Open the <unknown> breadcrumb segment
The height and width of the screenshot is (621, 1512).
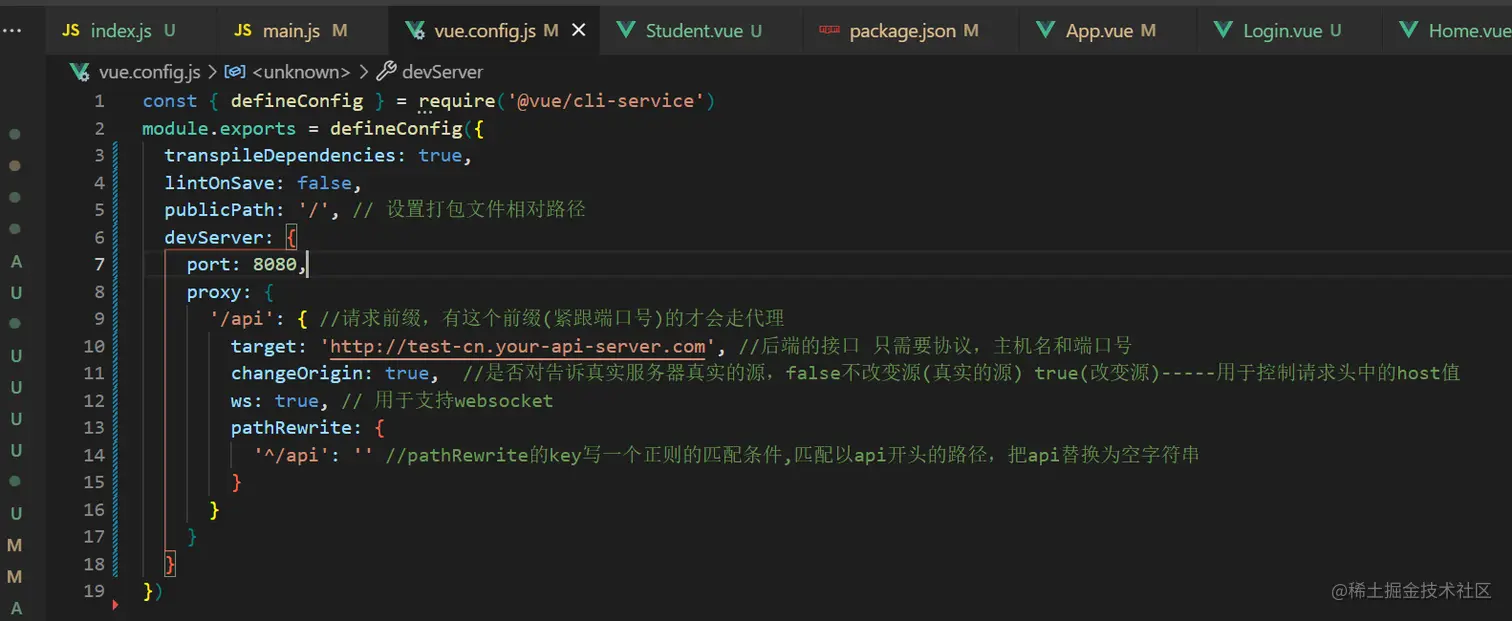coord(301,72)
